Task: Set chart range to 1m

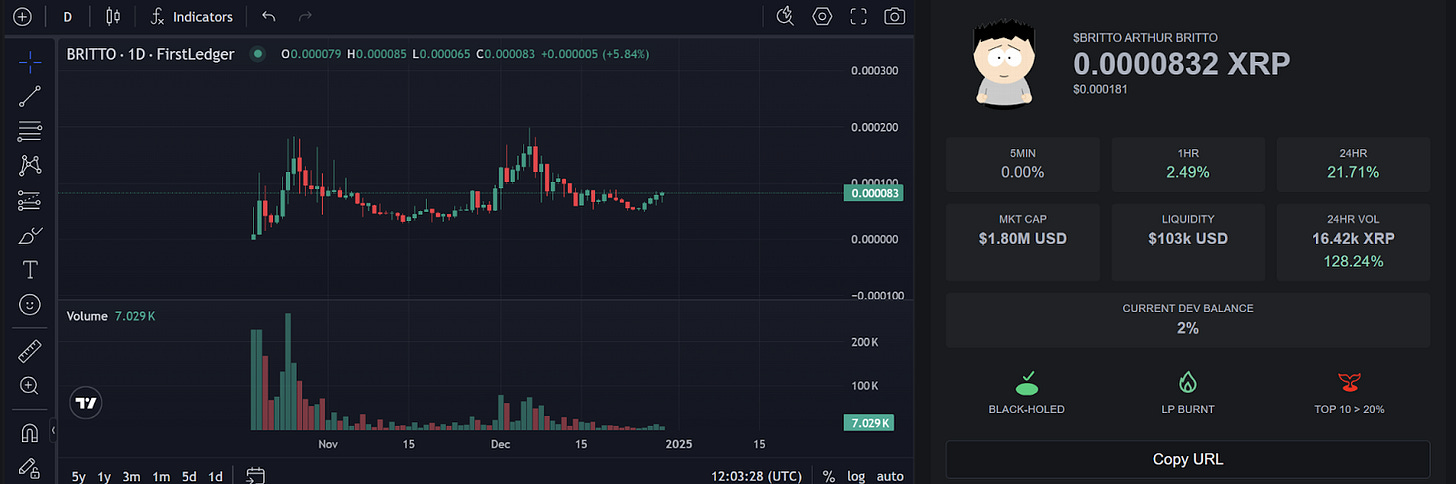Action: coord(161,477)
